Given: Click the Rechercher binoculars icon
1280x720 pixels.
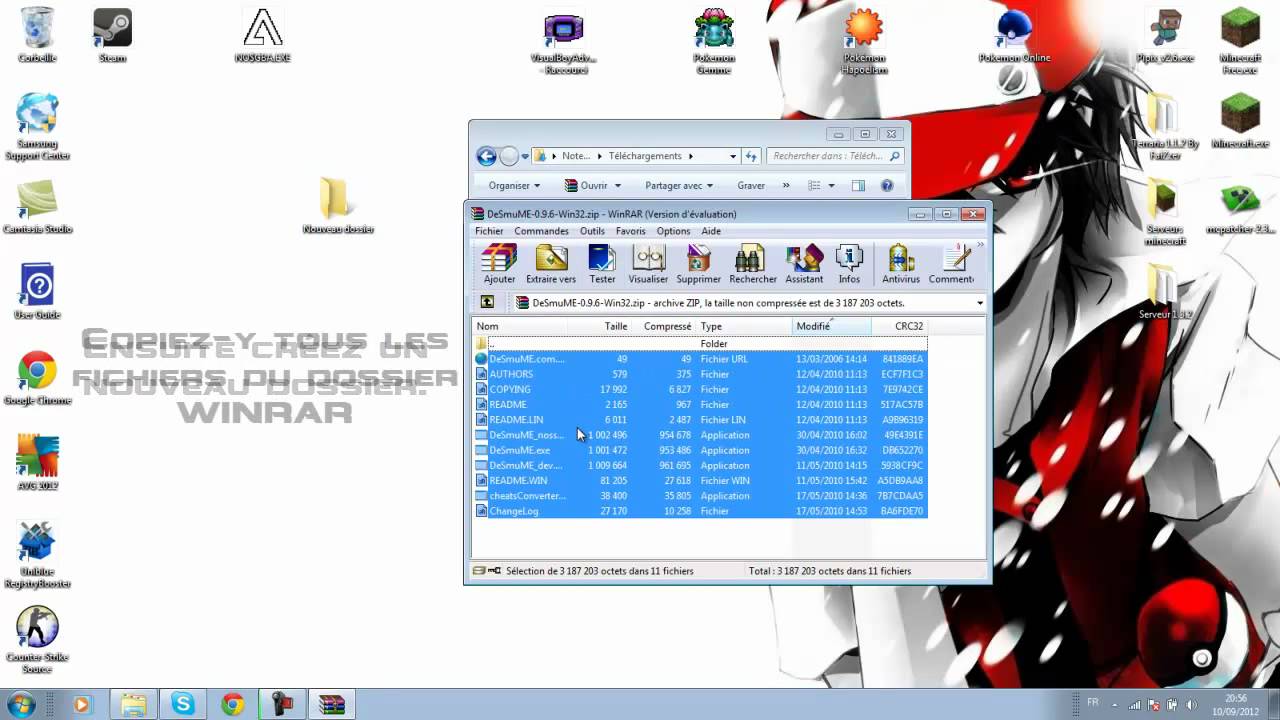Looking at the screenshot, I should point(753,264).
